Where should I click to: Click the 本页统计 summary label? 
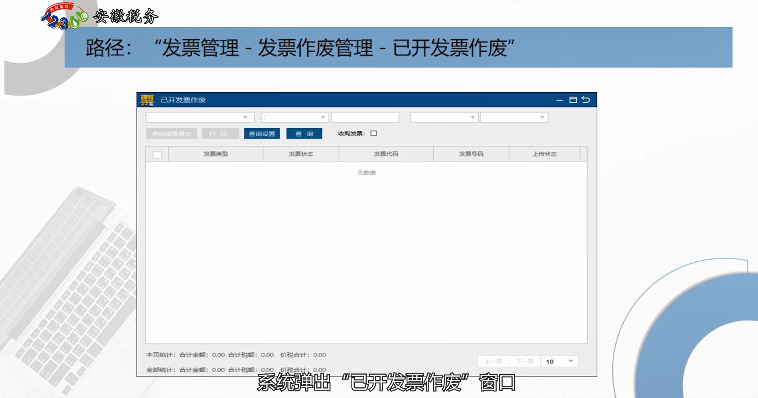161,355
